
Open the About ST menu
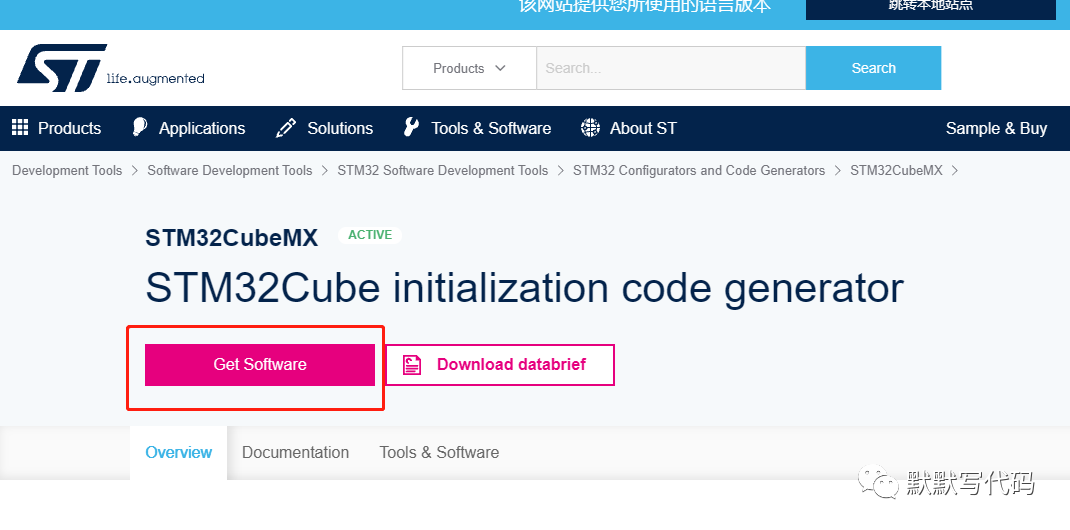644,128
